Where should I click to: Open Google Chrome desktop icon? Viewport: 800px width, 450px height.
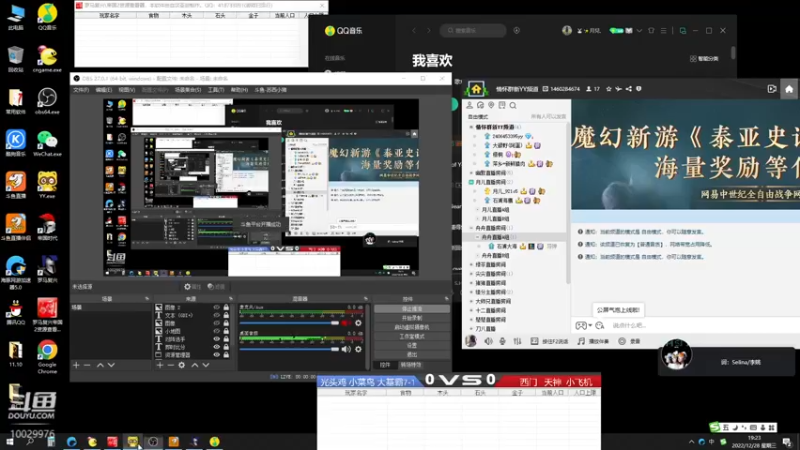(47, 357)
